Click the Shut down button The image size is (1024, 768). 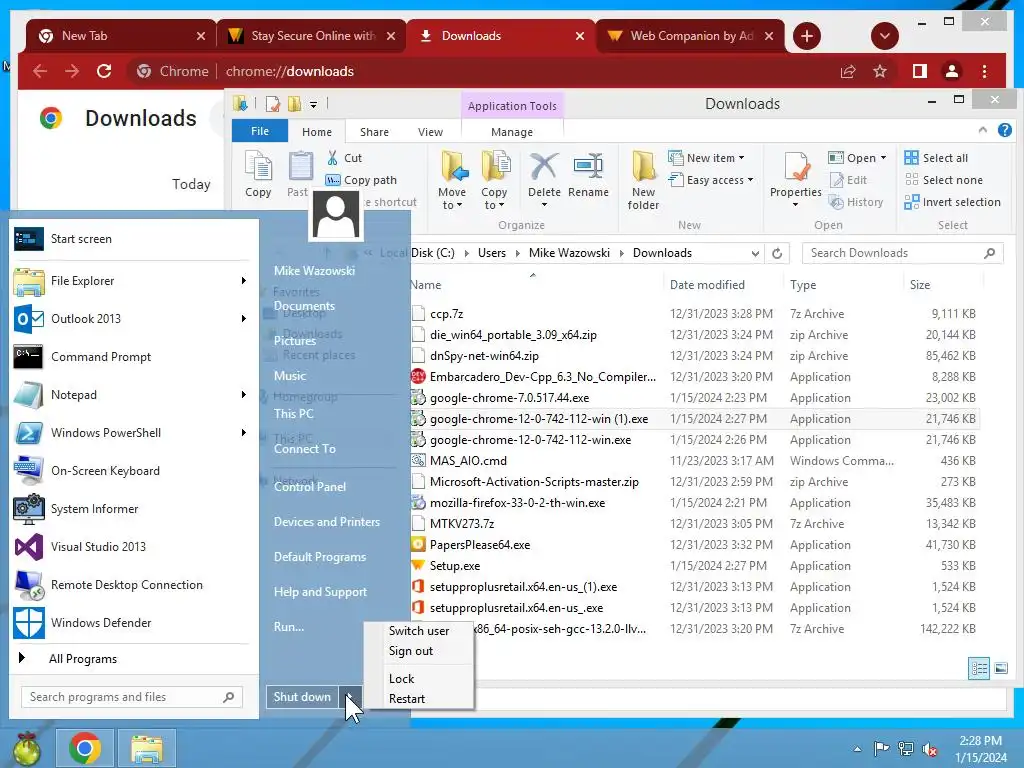coord(302,697)
